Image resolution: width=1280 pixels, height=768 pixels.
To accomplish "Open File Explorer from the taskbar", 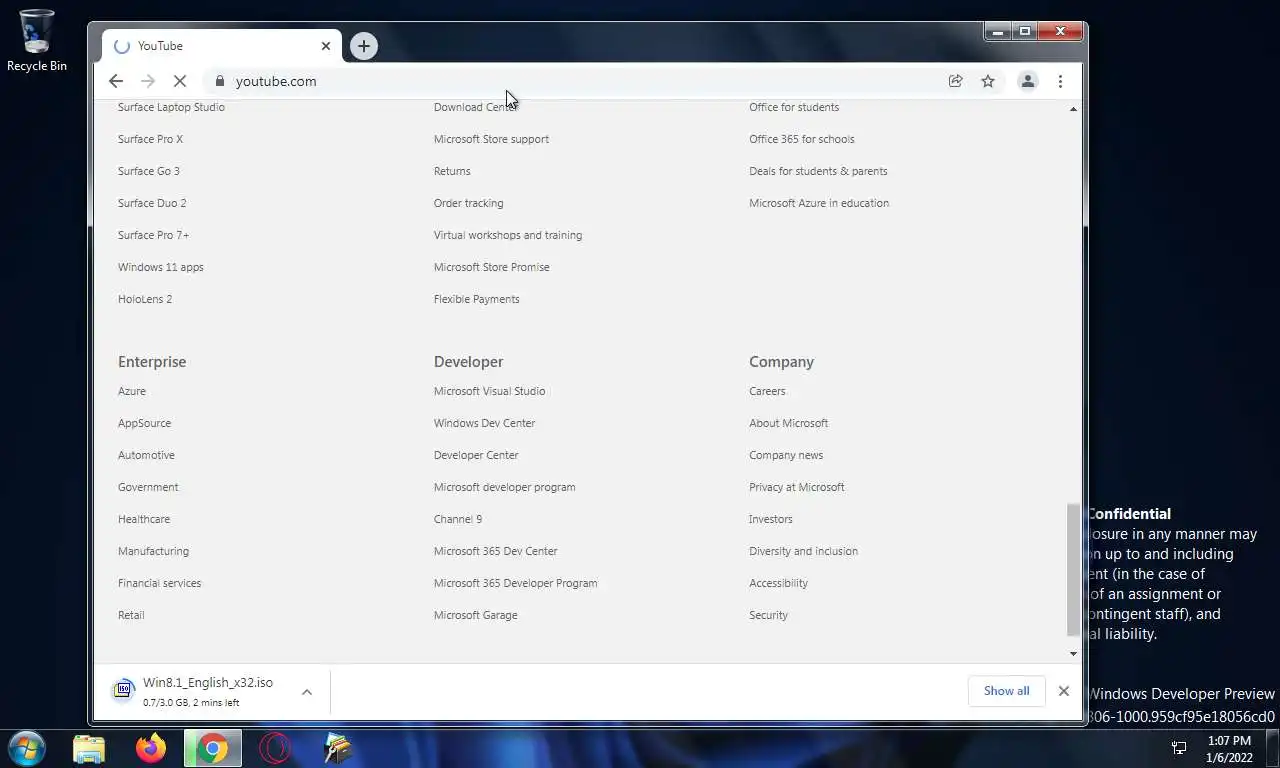I will click(x=89, y=748).
